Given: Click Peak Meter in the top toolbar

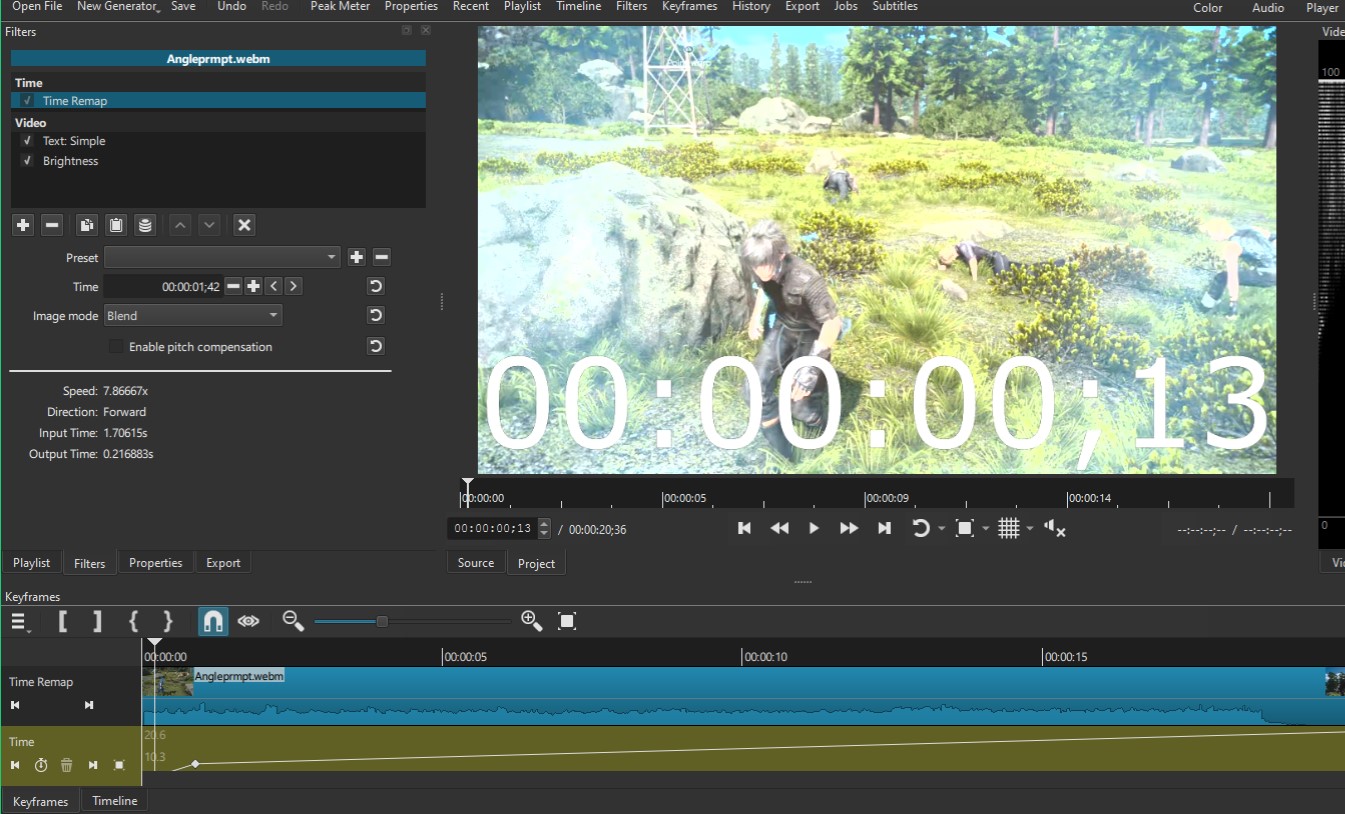Looking at the screenshot, I should click(x=340, y=7).
